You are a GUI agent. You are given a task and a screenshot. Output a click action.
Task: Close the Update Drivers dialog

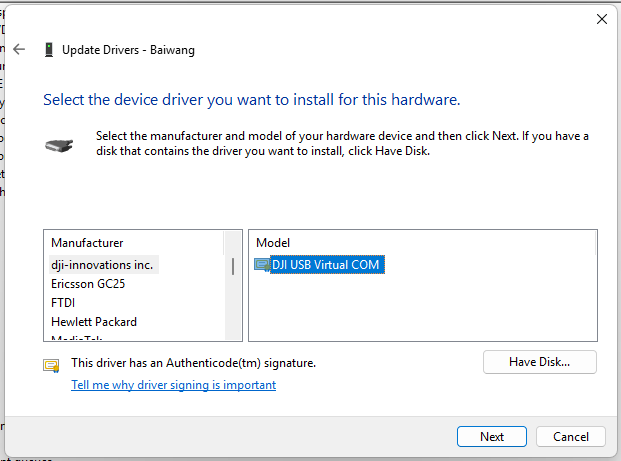coord(602,19)
